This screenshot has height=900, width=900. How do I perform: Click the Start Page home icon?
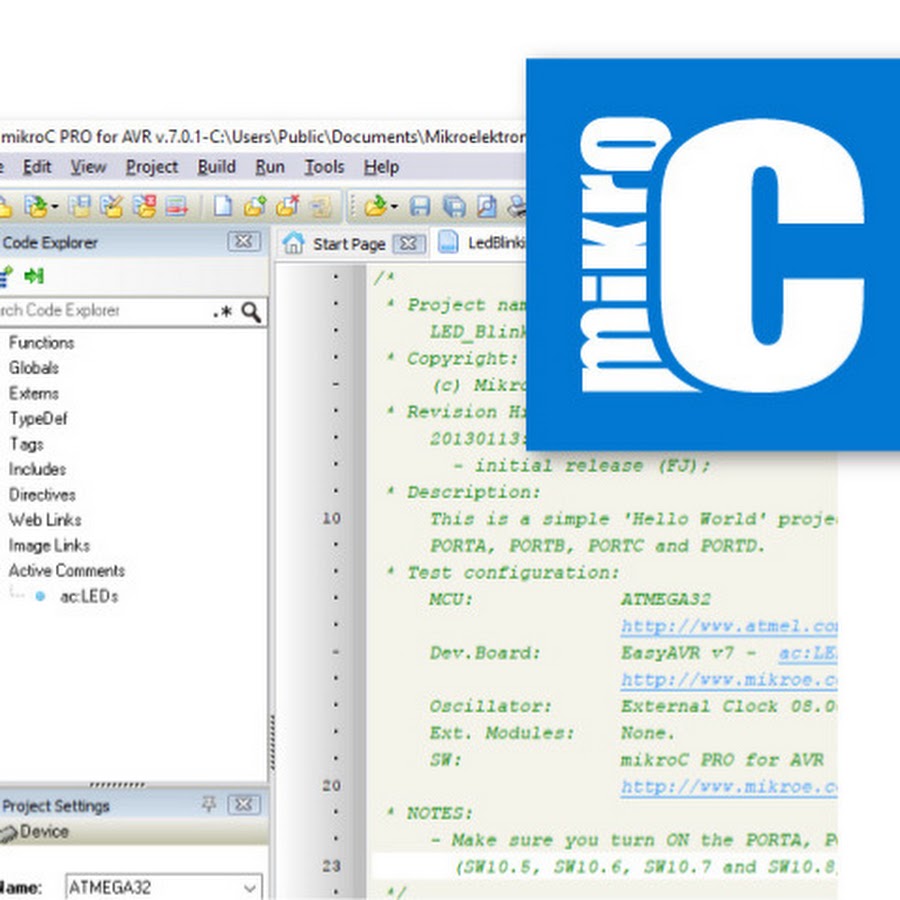pos(293,243)
